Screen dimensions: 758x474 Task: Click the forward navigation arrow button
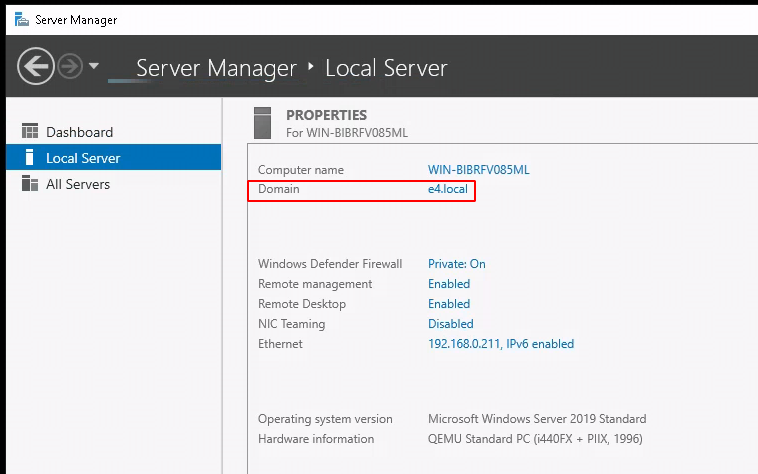coord(70,66)
